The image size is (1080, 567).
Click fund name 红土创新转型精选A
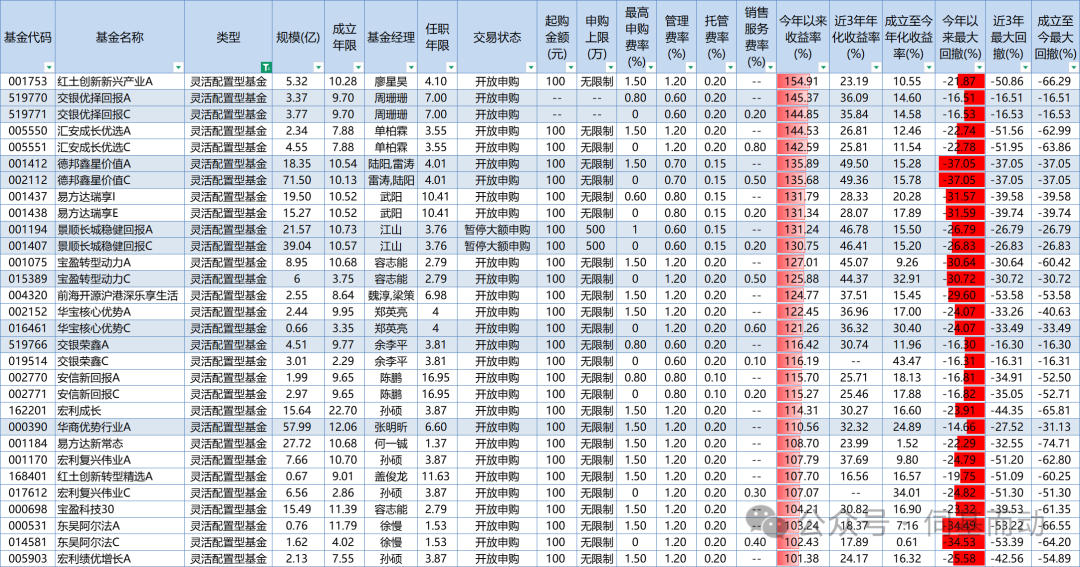click(x=105, y=477)
